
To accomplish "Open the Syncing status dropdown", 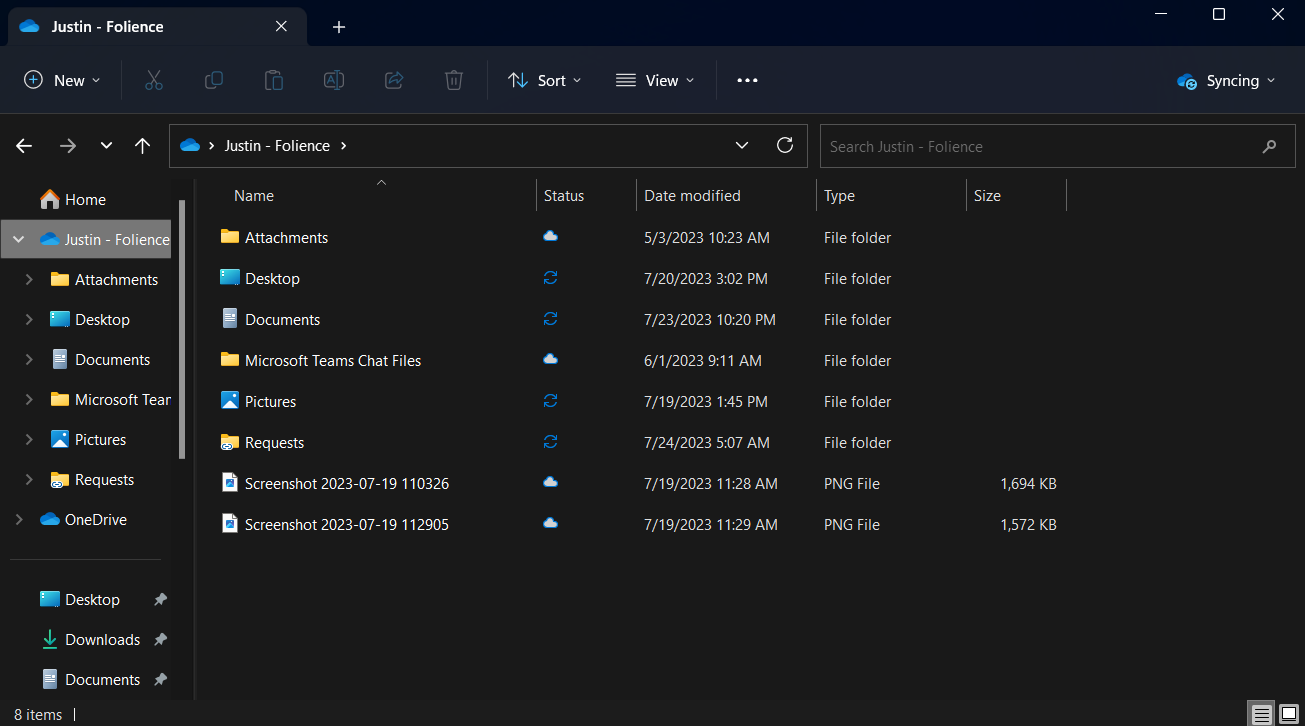I will coord(1227,81).
